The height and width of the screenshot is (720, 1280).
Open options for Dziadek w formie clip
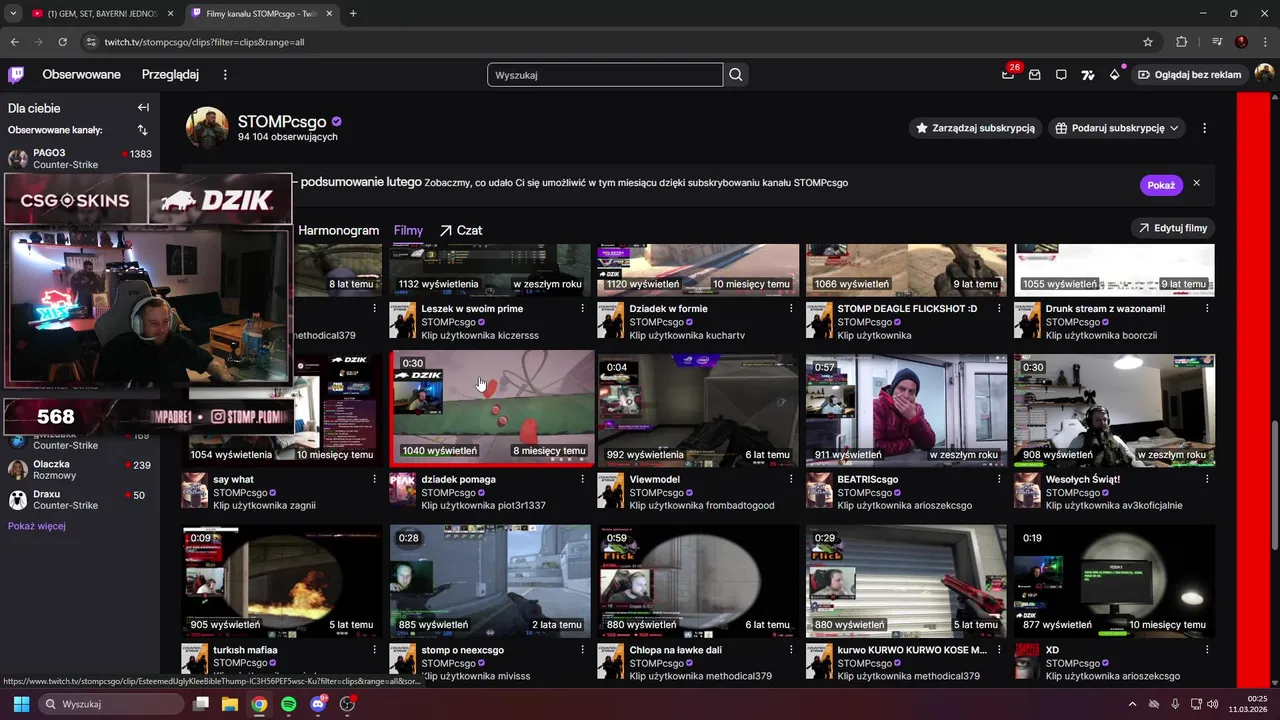tap(790, 309)
